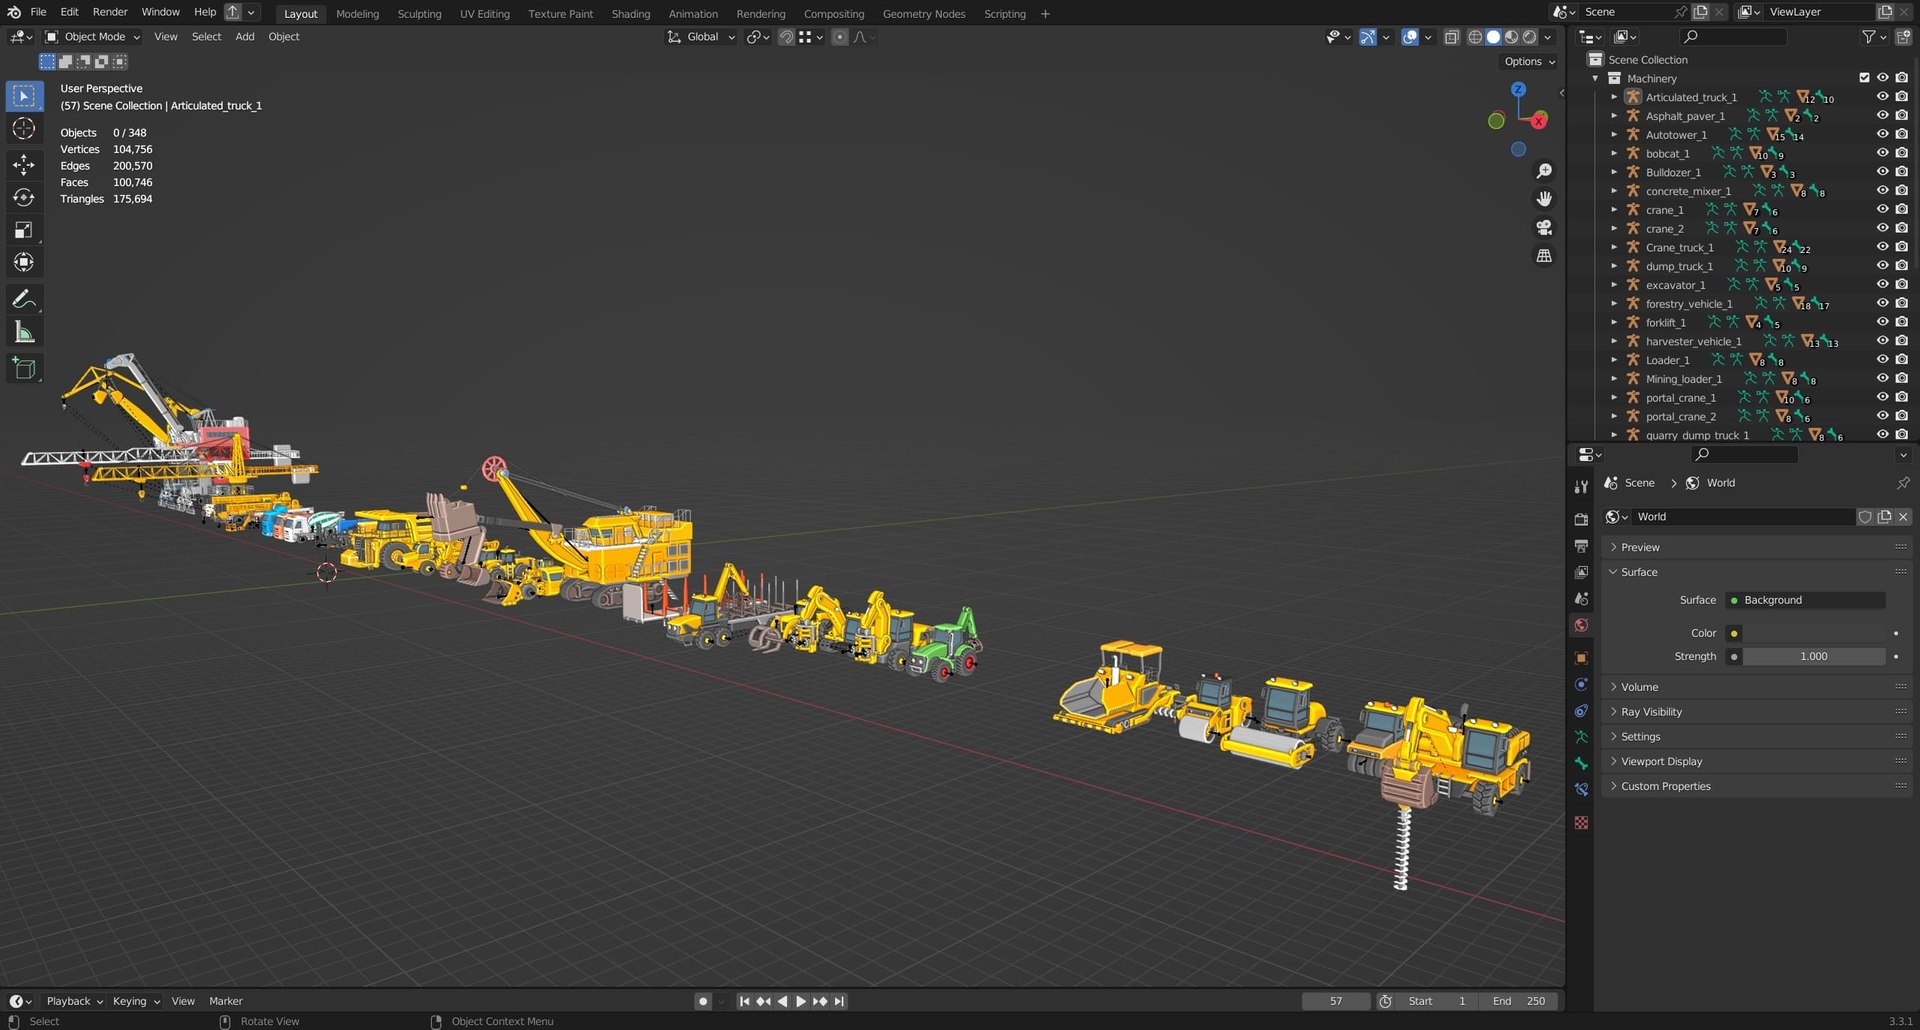The image size is (1920, 1030).
Task: Open the Texture properties tab icon
Action: click(x=1581, y=823)
